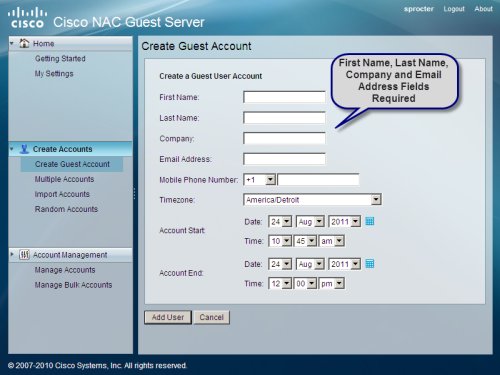Expand the Account Management section arrow
The height and width of the screenshot is (375, 500).
click(x=12, y=254)
